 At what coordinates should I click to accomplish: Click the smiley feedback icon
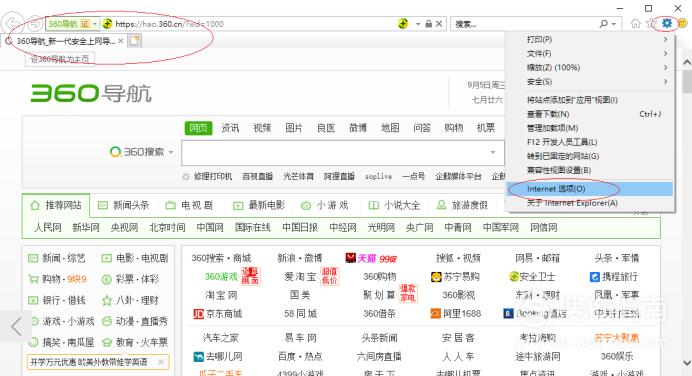tap(682, 23)
